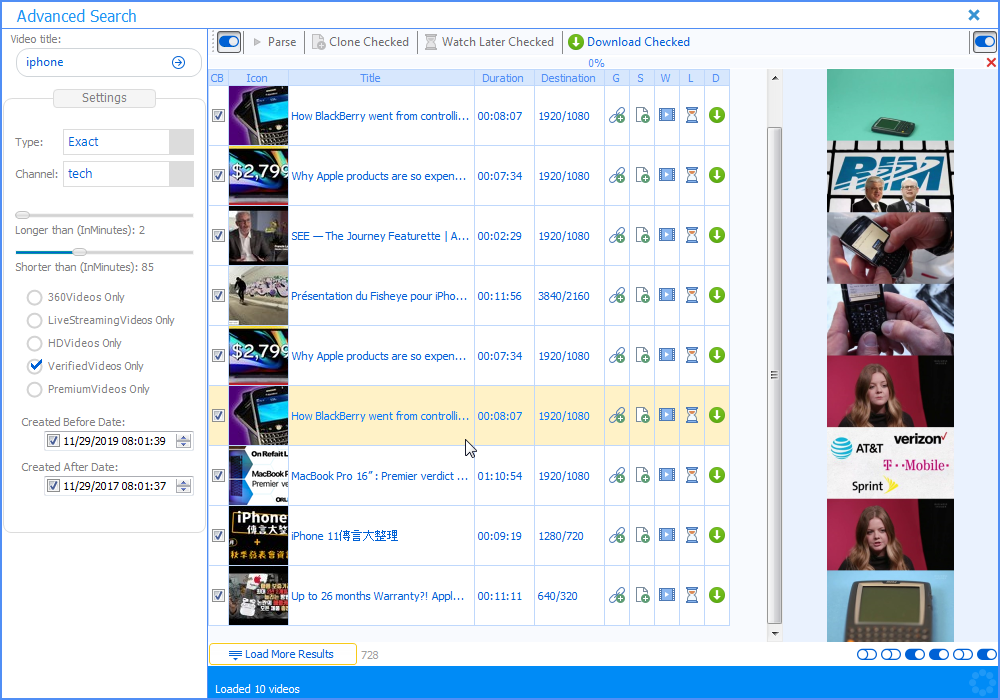Uncheck Created Before Date checkbox

[x=54, y=441]
